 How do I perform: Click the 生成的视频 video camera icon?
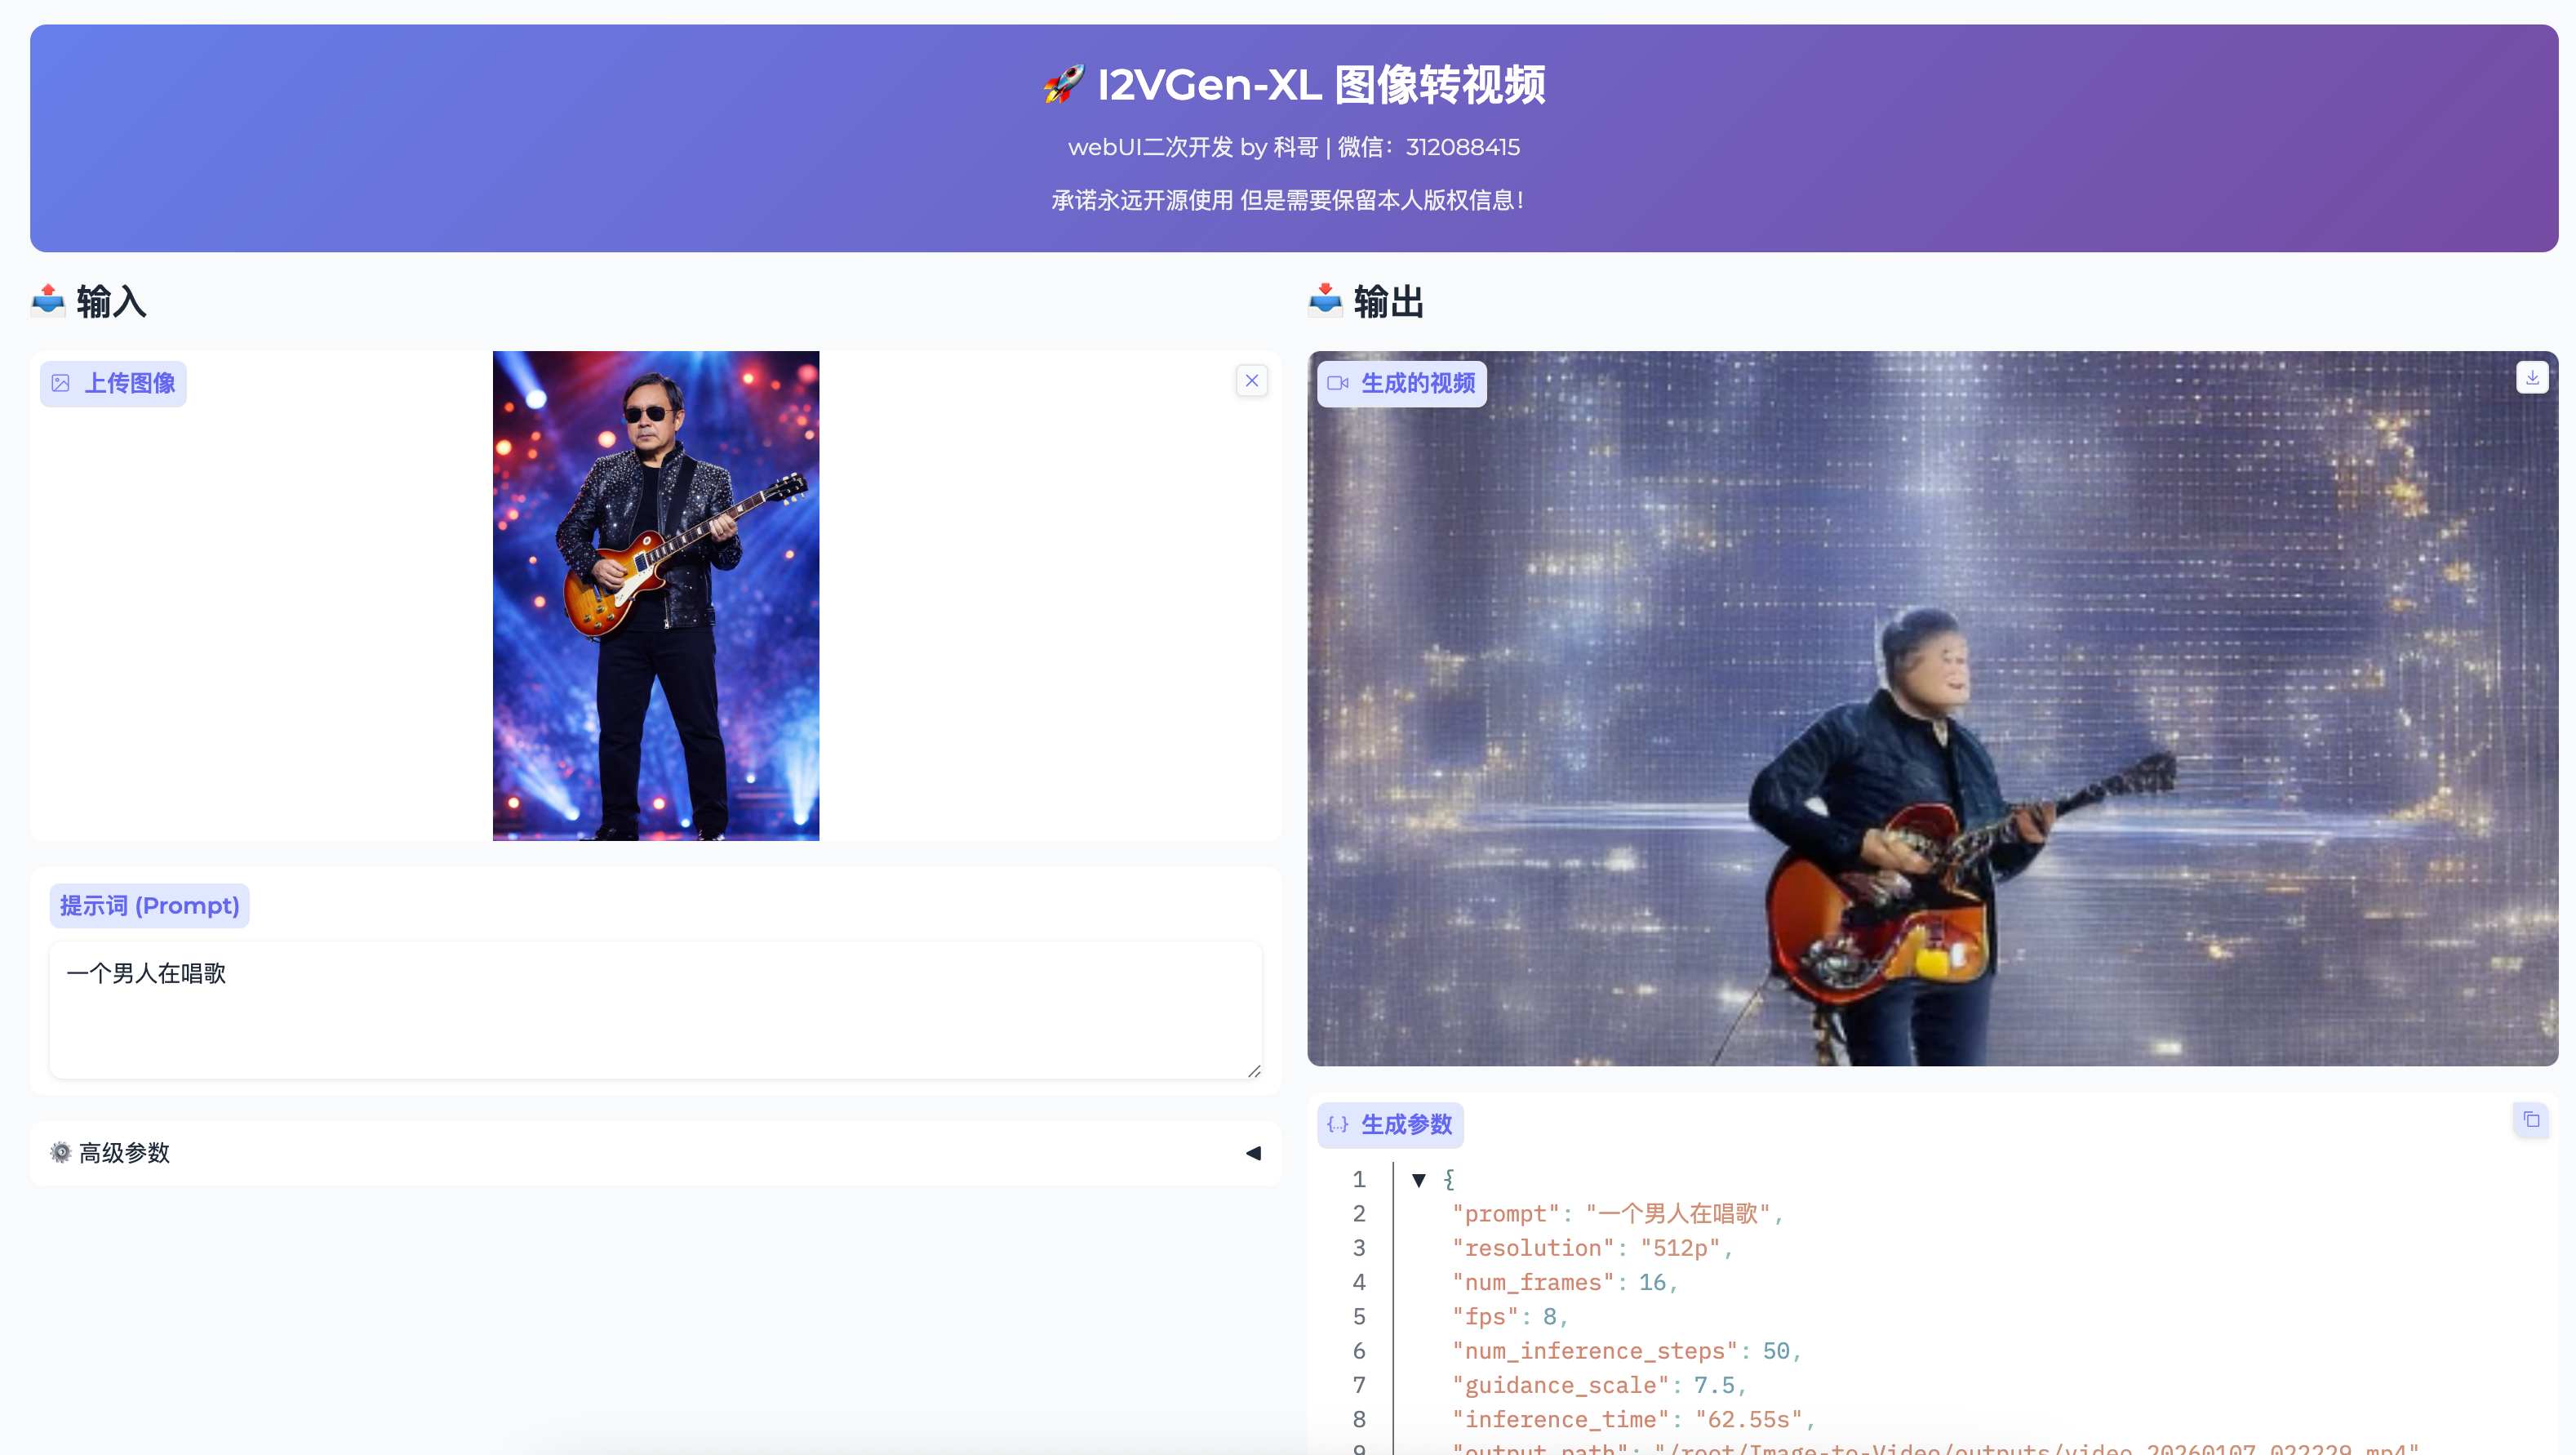1338,383
